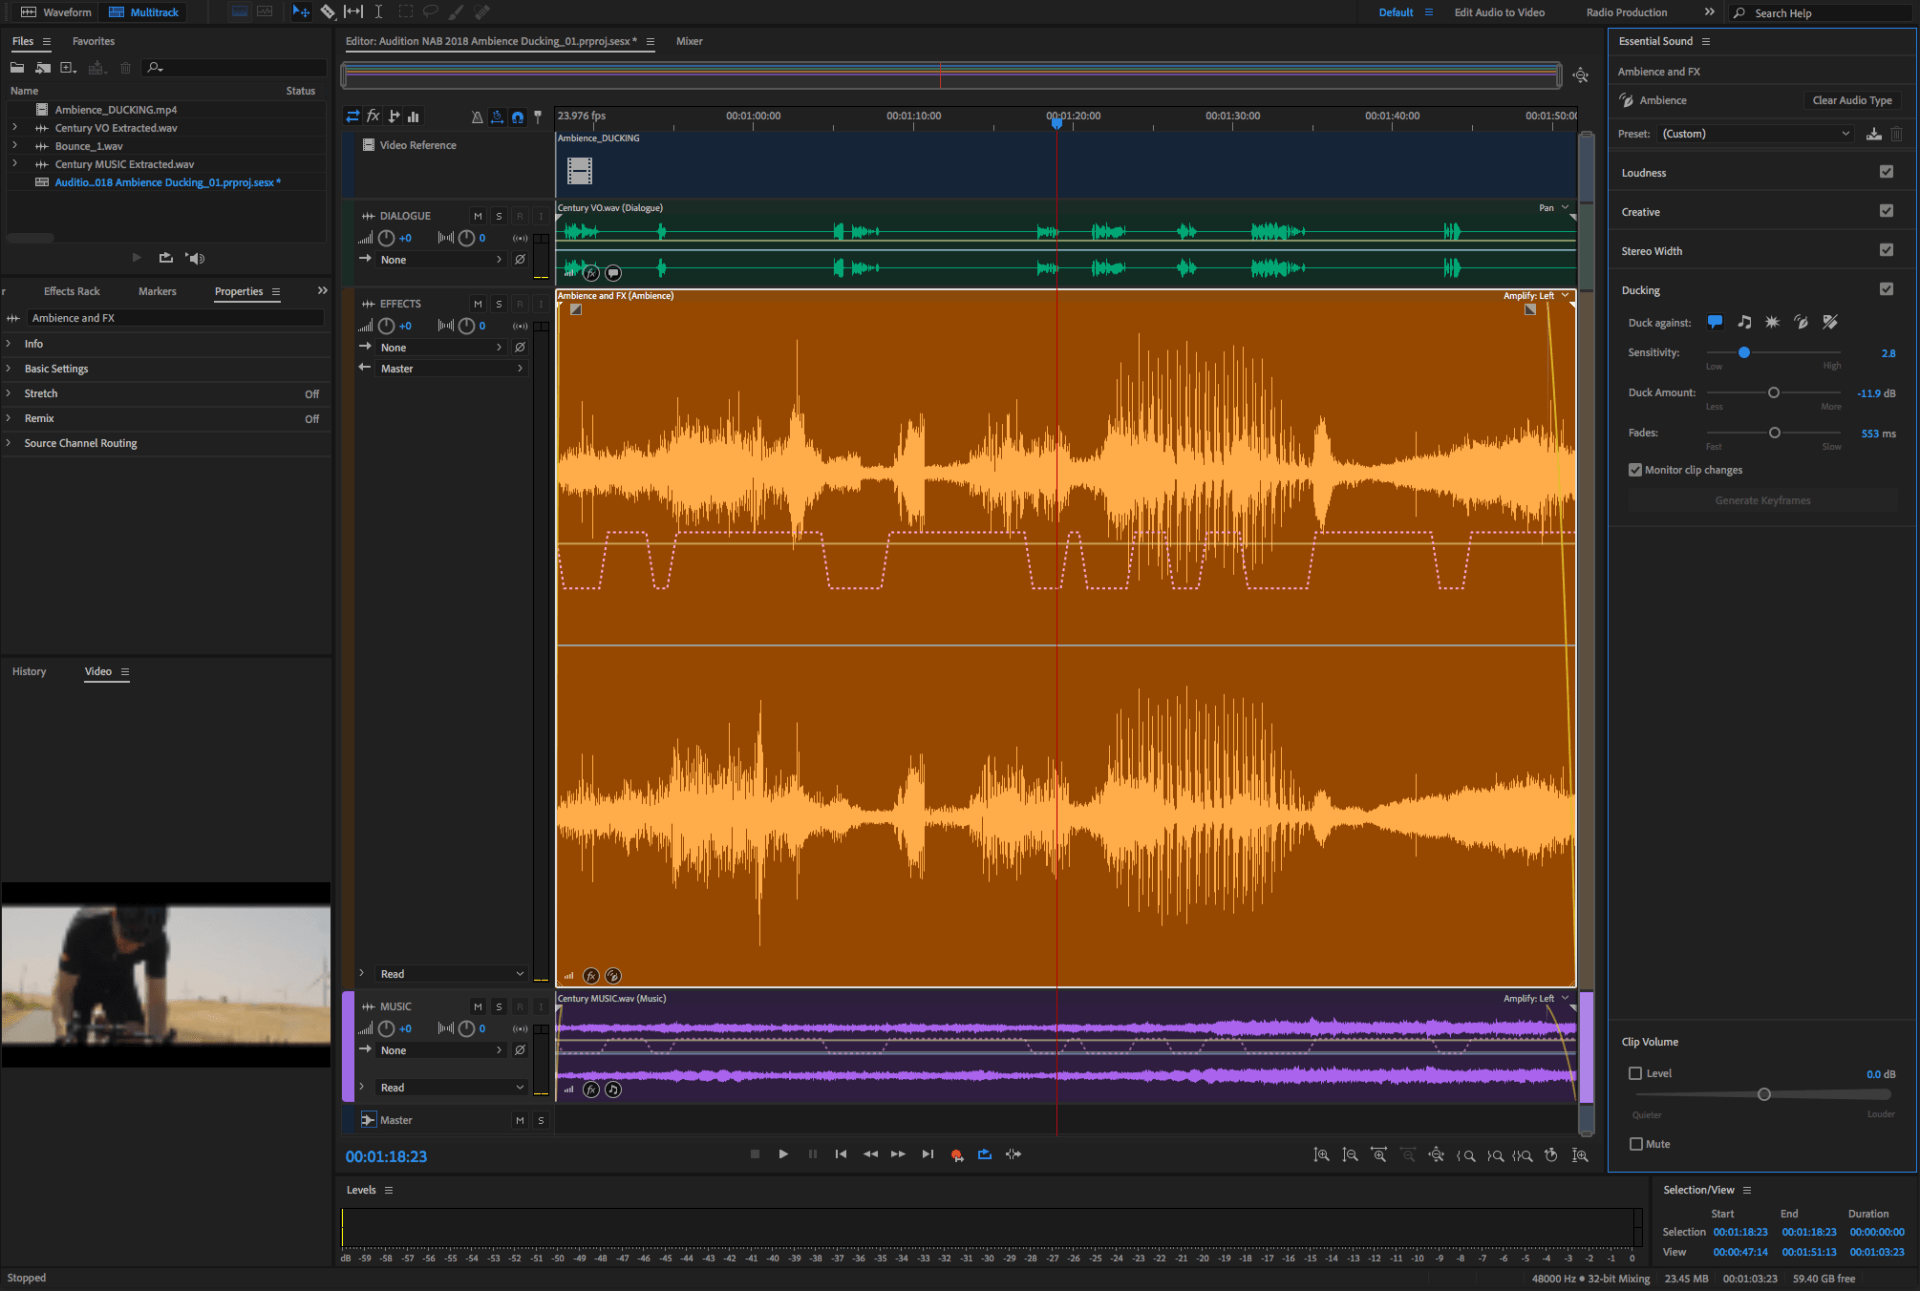Screen dimensions: 1920x1291
Task: Open workspace overflow chevron next to Radio Production
Action: pos(1709,12)
